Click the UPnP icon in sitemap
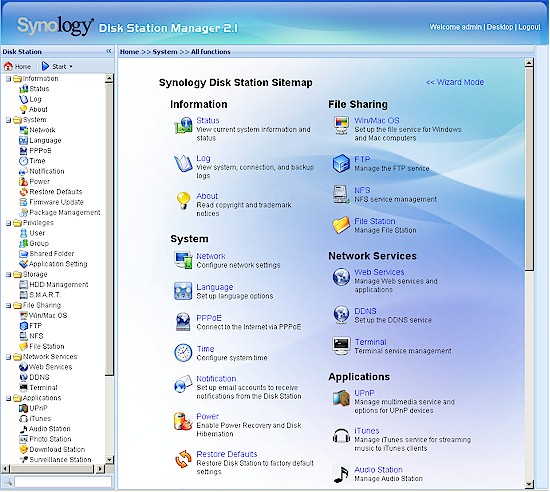This screenshot has height=492, width=550. pyautogui.click(x=341, y=398)
